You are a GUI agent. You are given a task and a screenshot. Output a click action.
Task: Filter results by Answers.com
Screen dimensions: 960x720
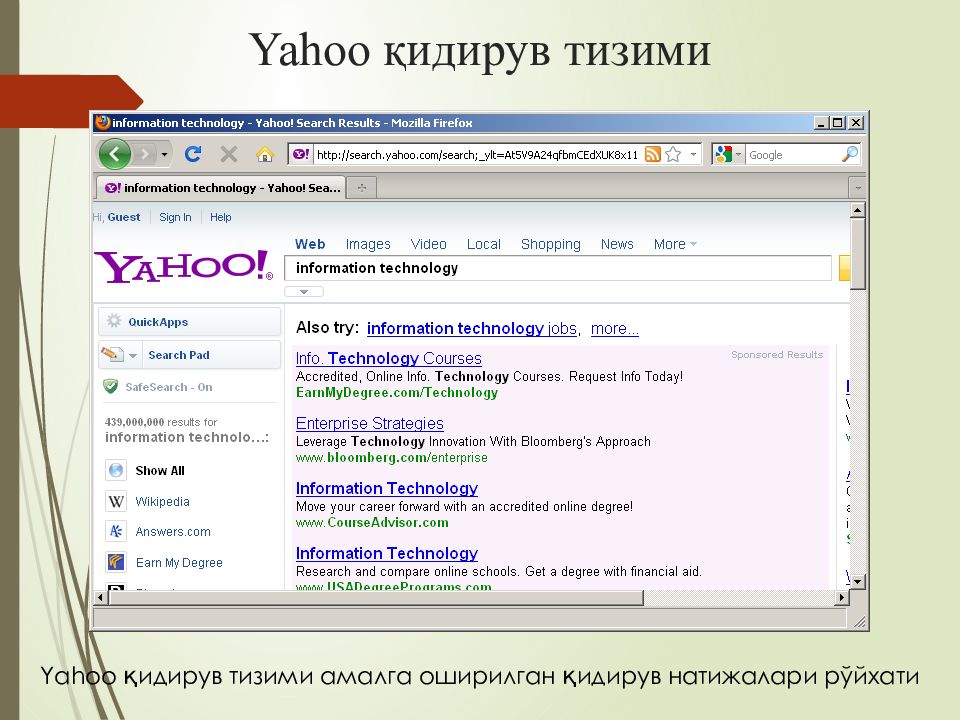click(x=173, y=531)
